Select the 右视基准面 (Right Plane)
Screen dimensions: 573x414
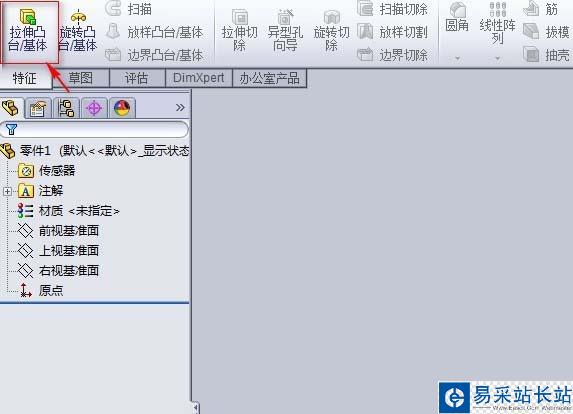click(58, 271)
